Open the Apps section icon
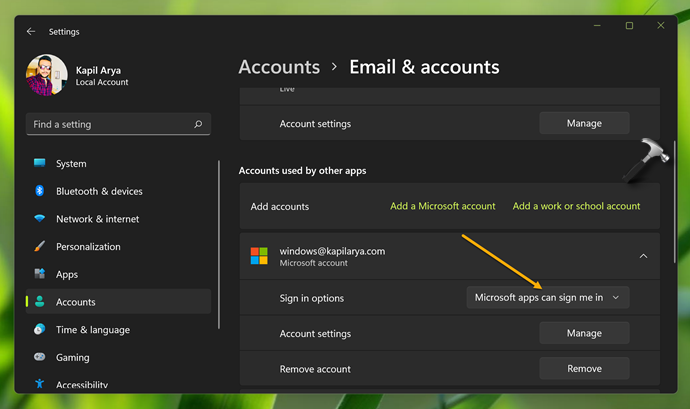This screenshot has width=690, height=409. click(x=40, y=274)
